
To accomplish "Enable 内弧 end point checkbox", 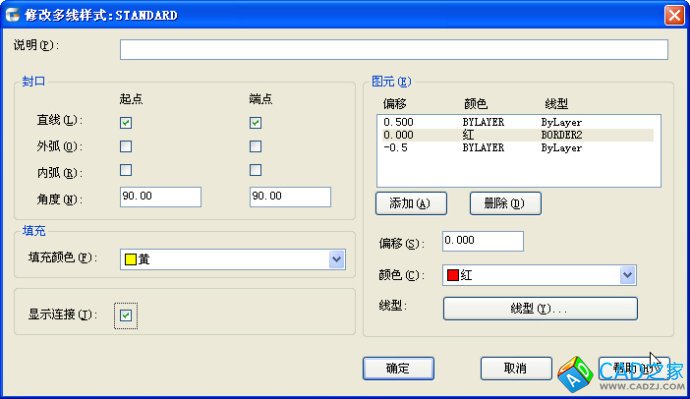I will [x=255, y=170].
